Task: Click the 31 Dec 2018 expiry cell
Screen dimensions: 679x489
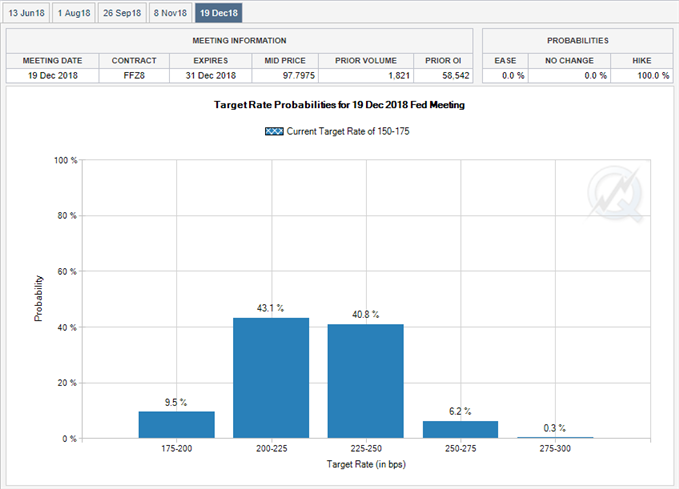Action: [211, 75]
